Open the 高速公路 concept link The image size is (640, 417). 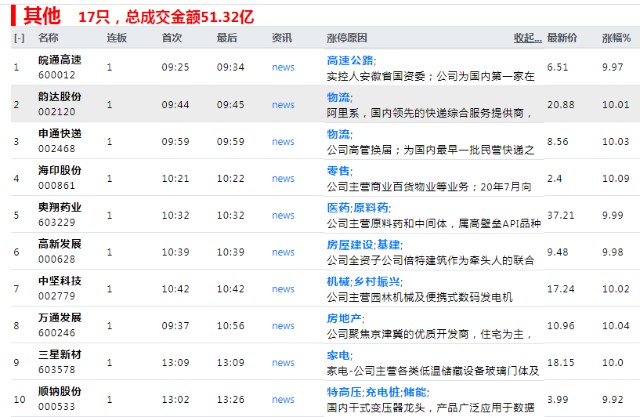coord(350,60)
